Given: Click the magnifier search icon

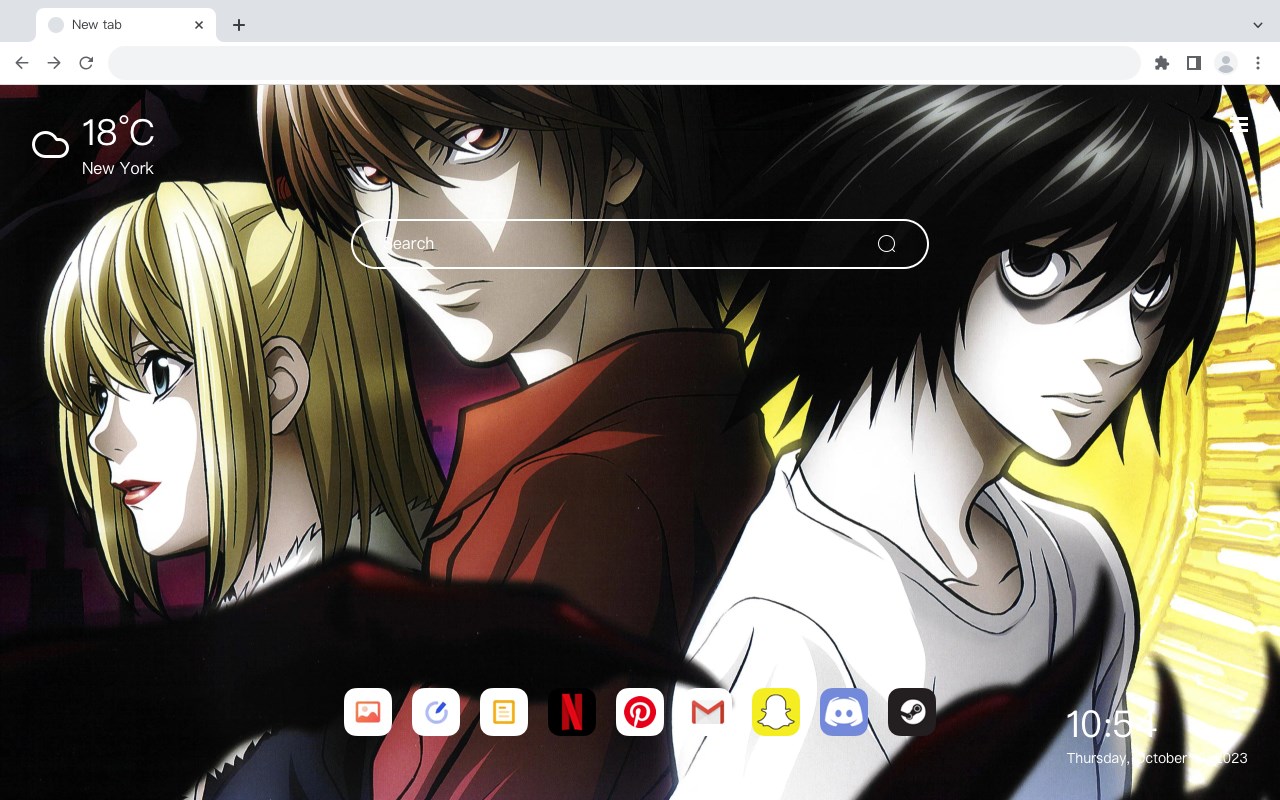Looking at the screenshot, I should (x=886, y=244).
